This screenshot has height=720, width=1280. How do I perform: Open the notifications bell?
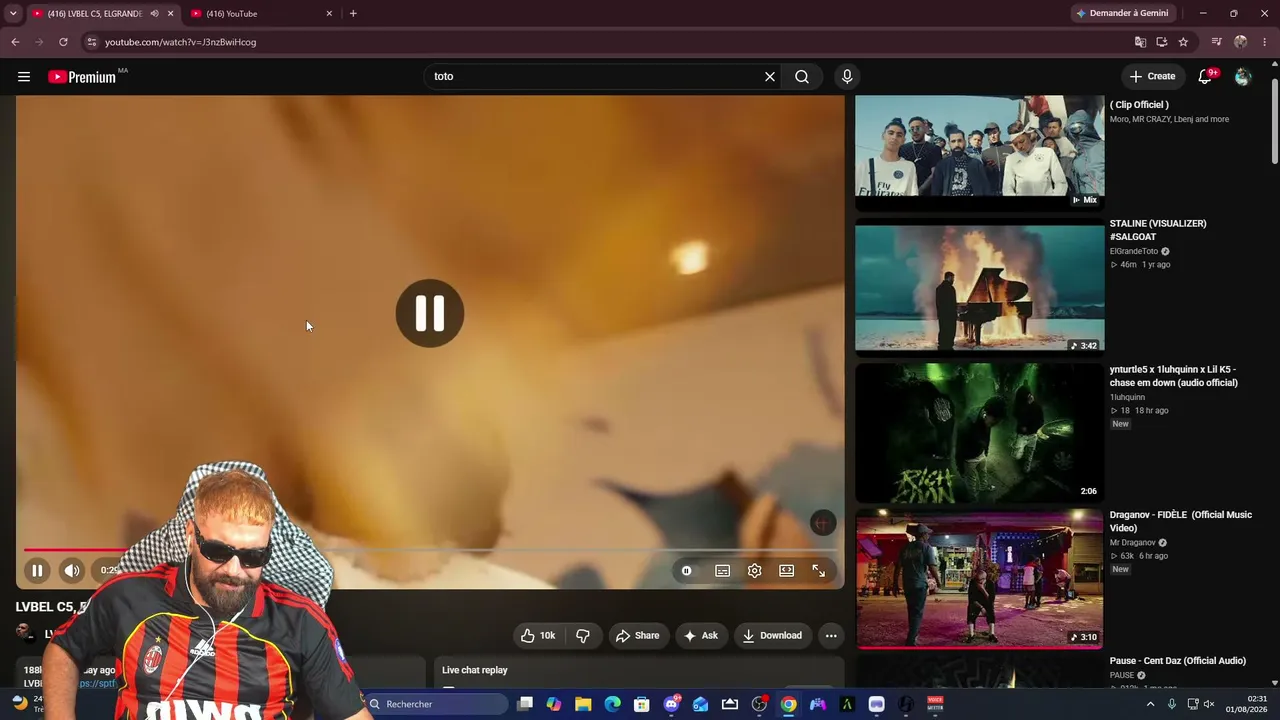(x=1206, y=77)
